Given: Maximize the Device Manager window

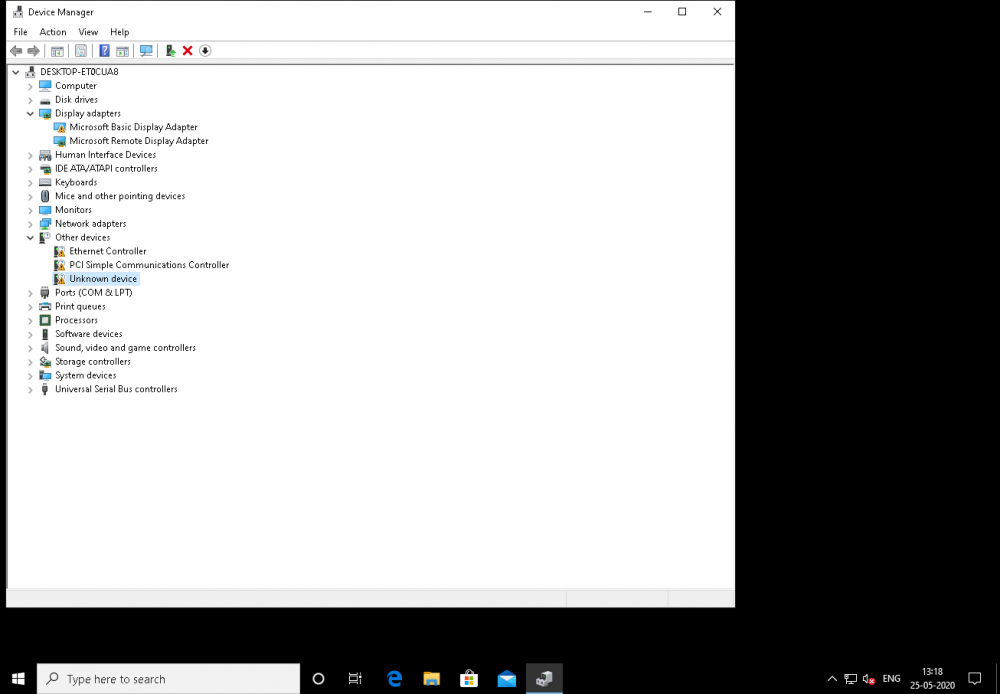Looking at the screenshot, I should pos(682,11).
